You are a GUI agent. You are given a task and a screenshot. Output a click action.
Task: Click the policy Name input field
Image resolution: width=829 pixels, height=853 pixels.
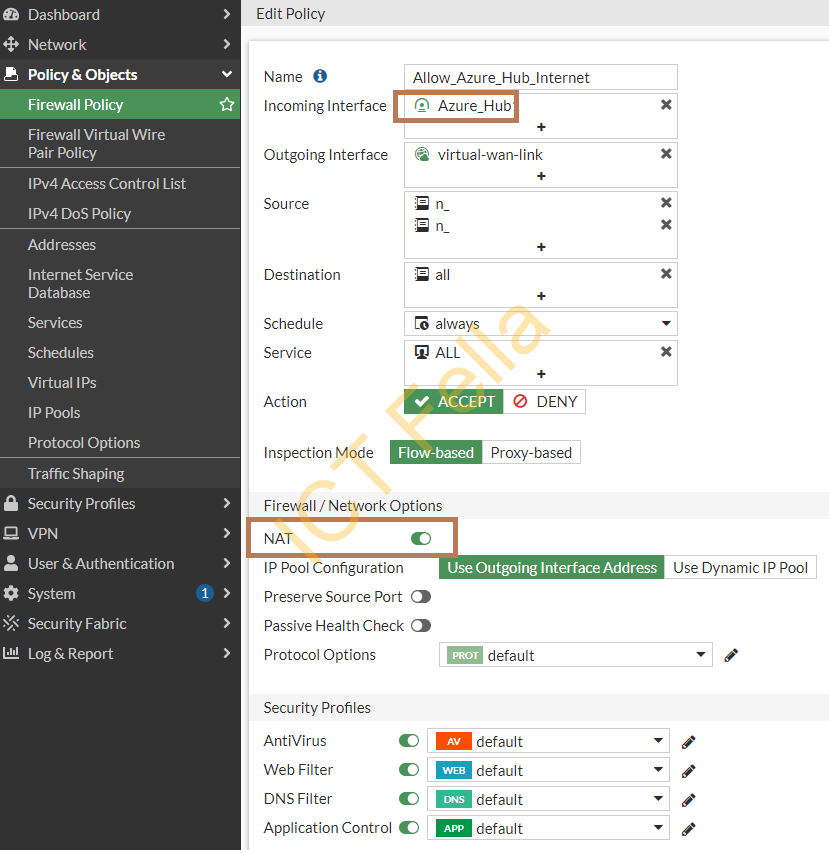pos(541,77)
